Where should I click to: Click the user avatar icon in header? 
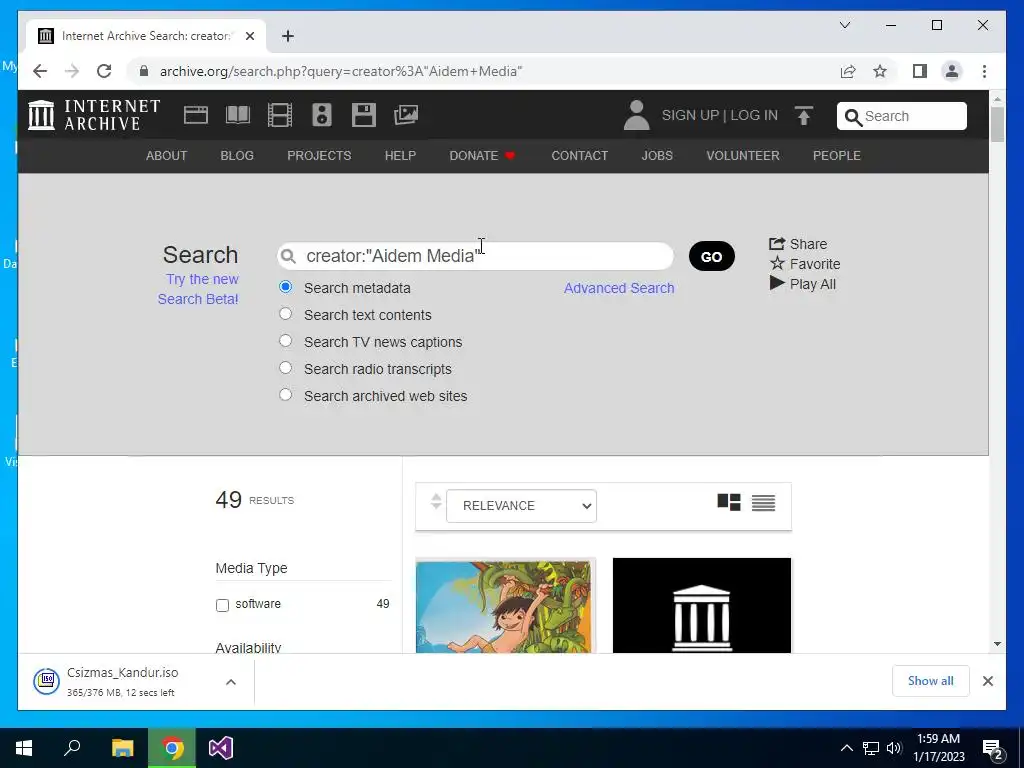636,115
